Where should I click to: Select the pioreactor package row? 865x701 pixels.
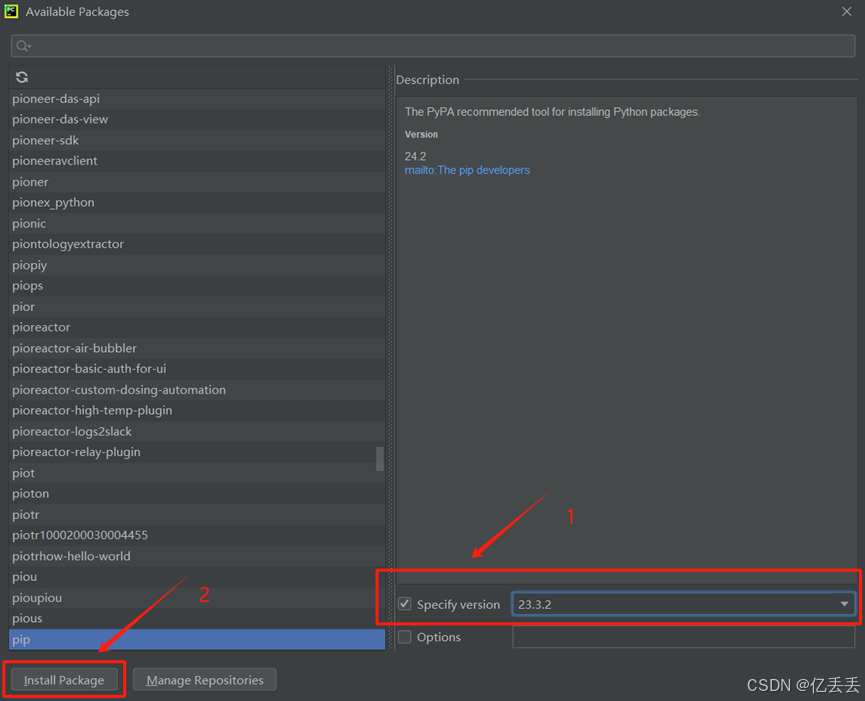coord(197,327)
